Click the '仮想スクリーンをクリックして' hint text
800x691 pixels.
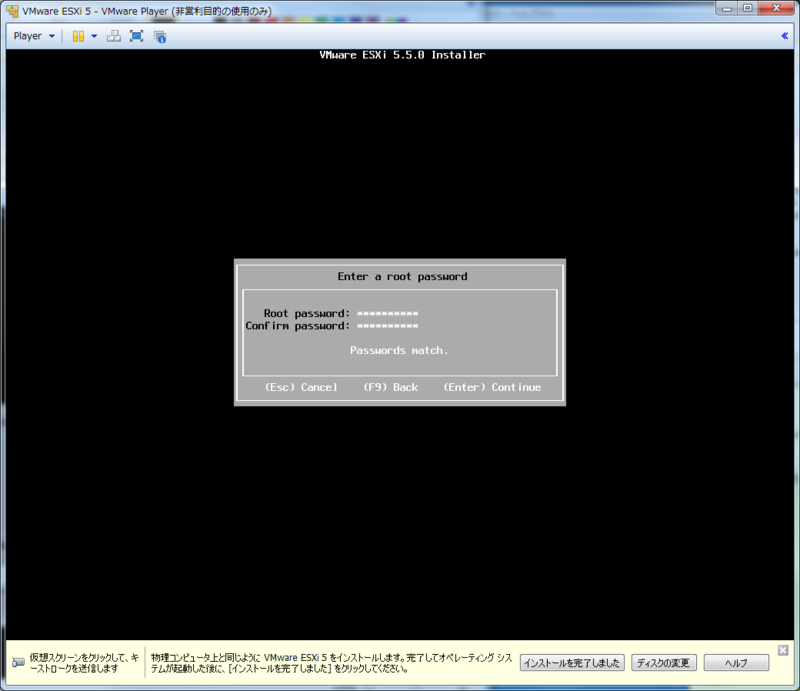click(x=84, y=663)
